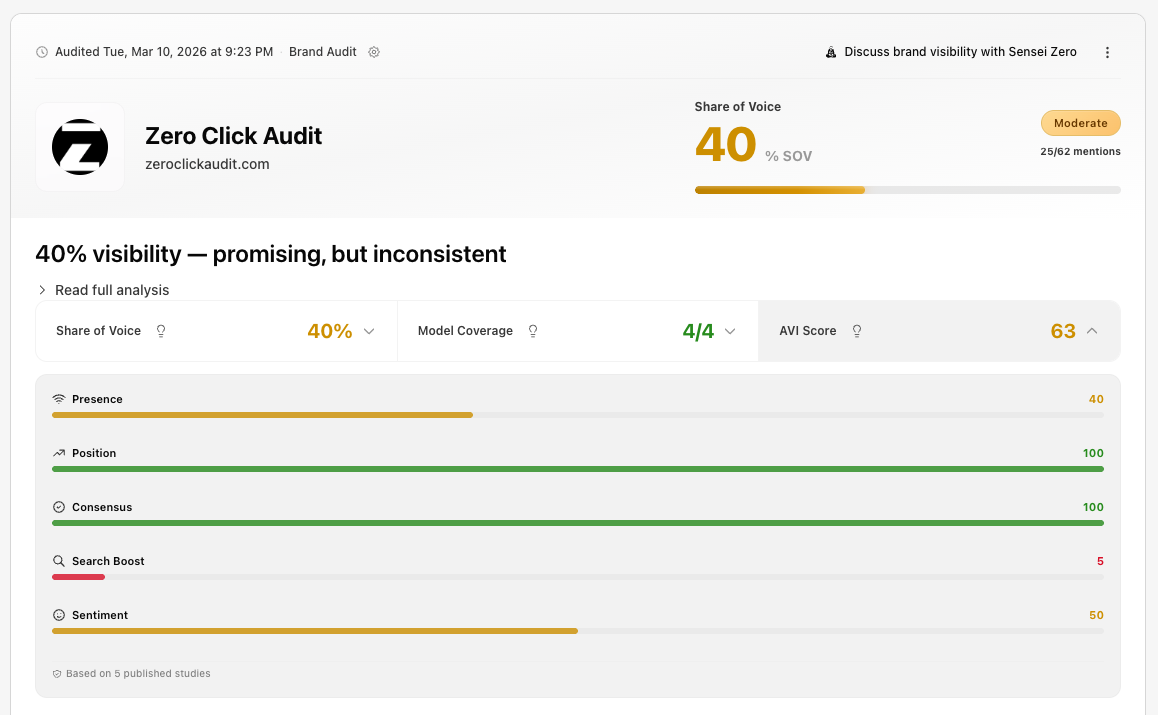Click the Sentiment smiley face icon

tap(59, 615)
